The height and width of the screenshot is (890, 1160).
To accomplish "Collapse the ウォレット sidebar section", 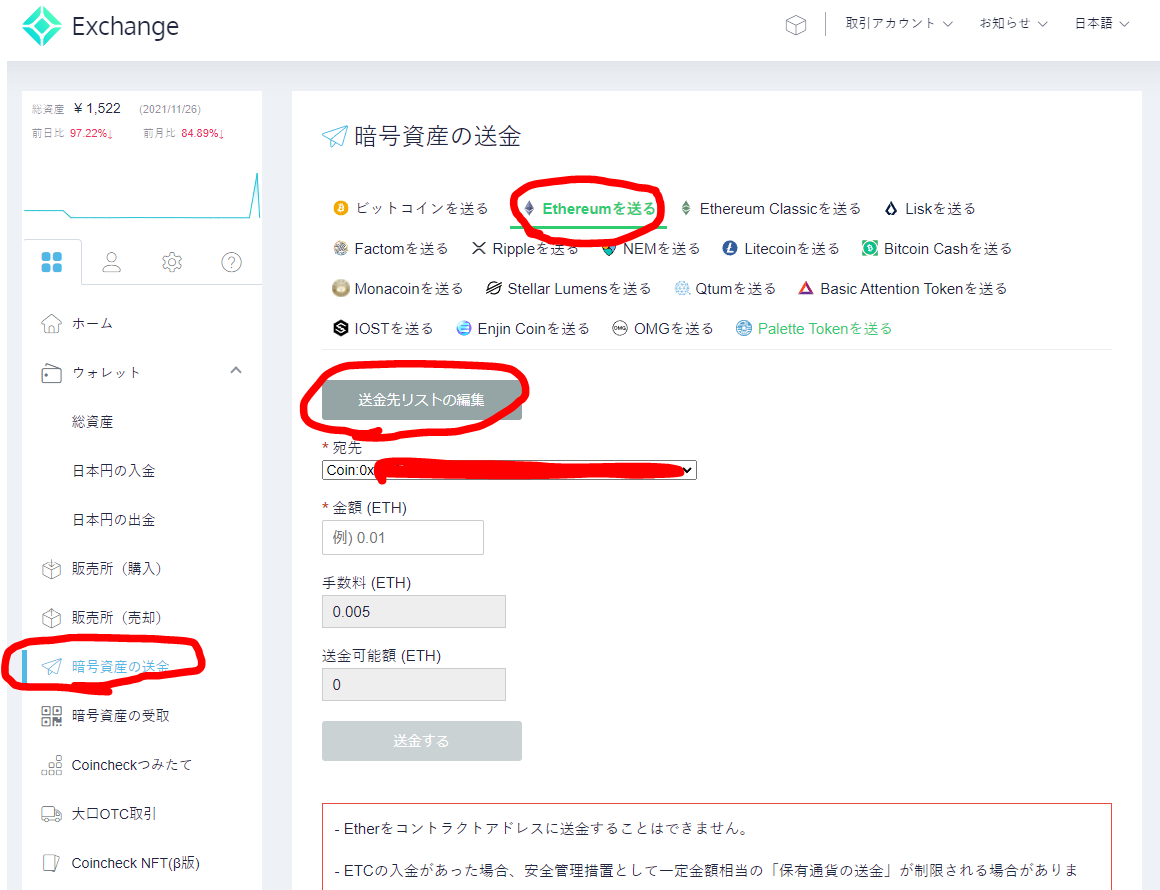I will coord(236,370).
